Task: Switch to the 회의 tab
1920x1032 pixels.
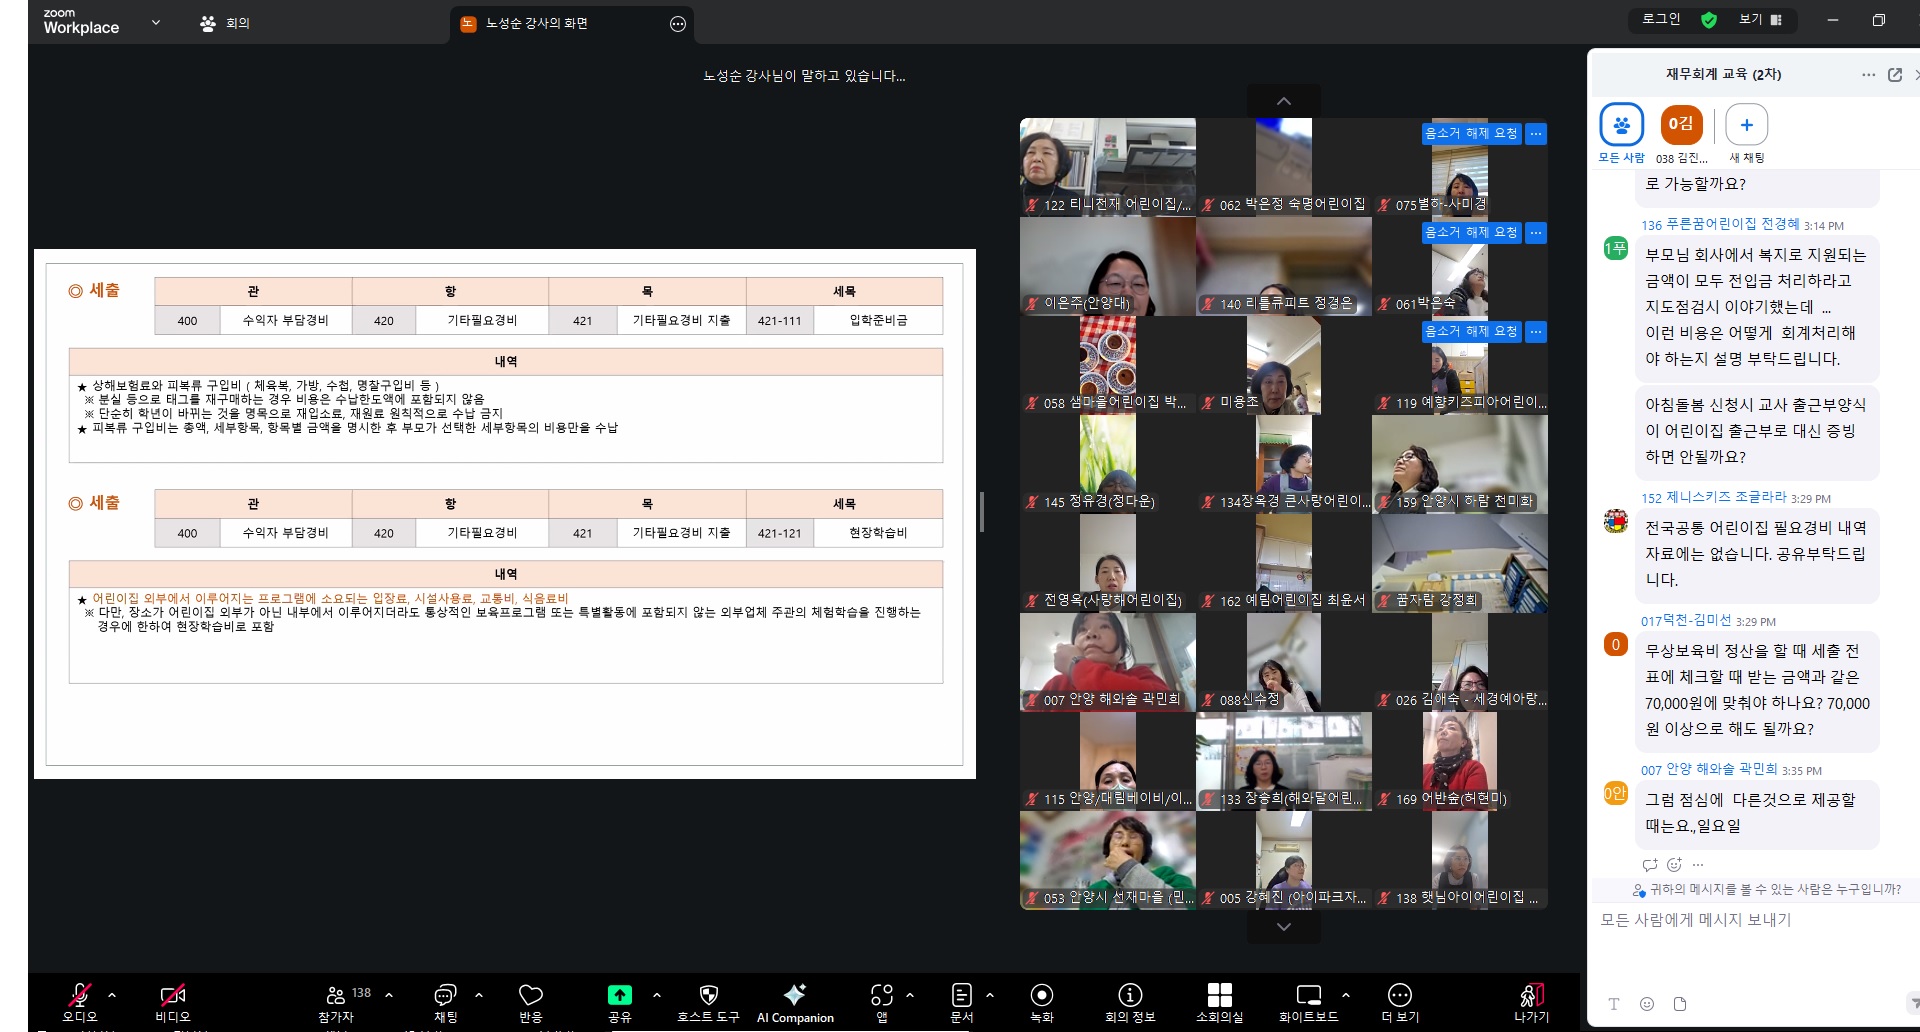Action: tap(226, 23)
